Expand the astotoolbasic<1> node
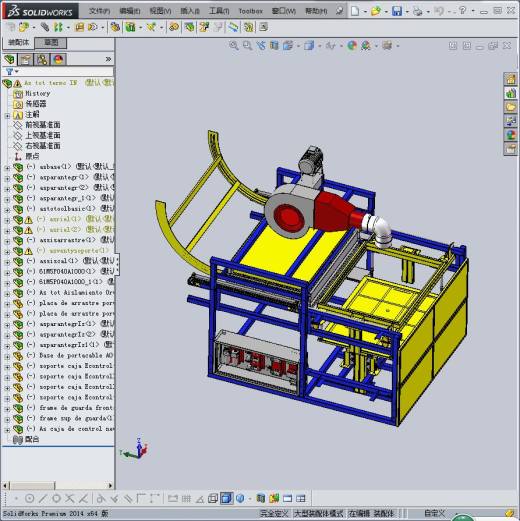Image resolution: width=520 pixels, height=521 pixels. [x=7, y=209]
